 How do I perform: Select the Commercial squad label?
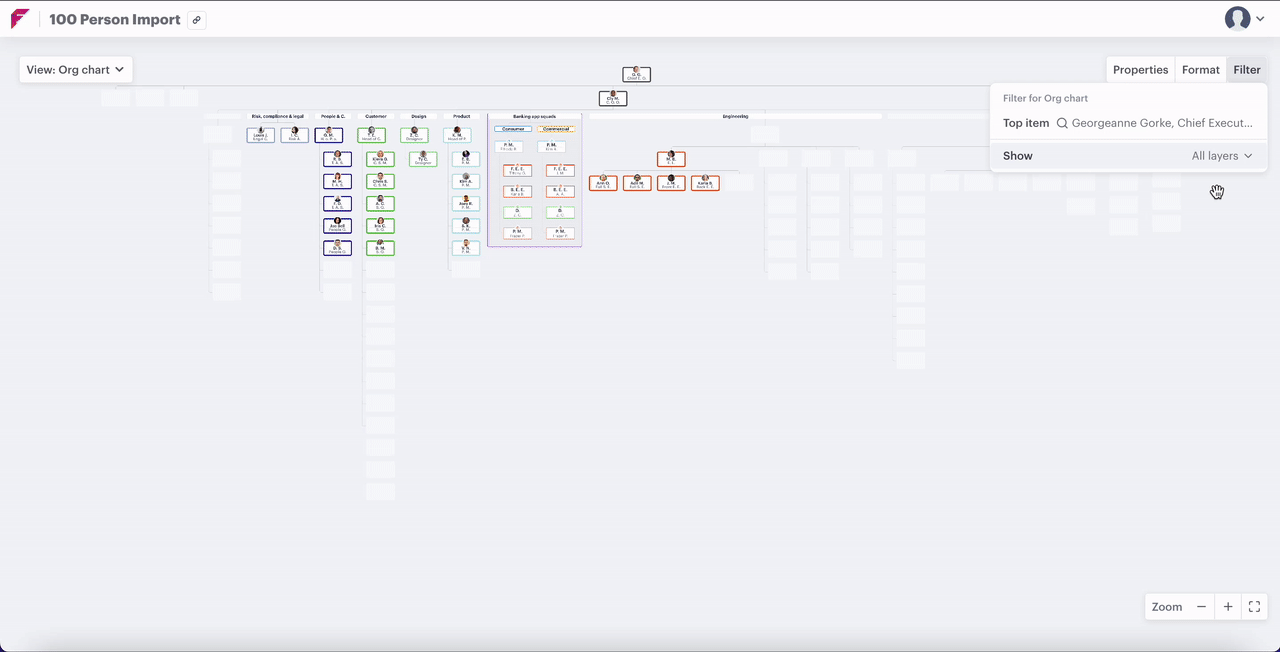tap(556, 129)
